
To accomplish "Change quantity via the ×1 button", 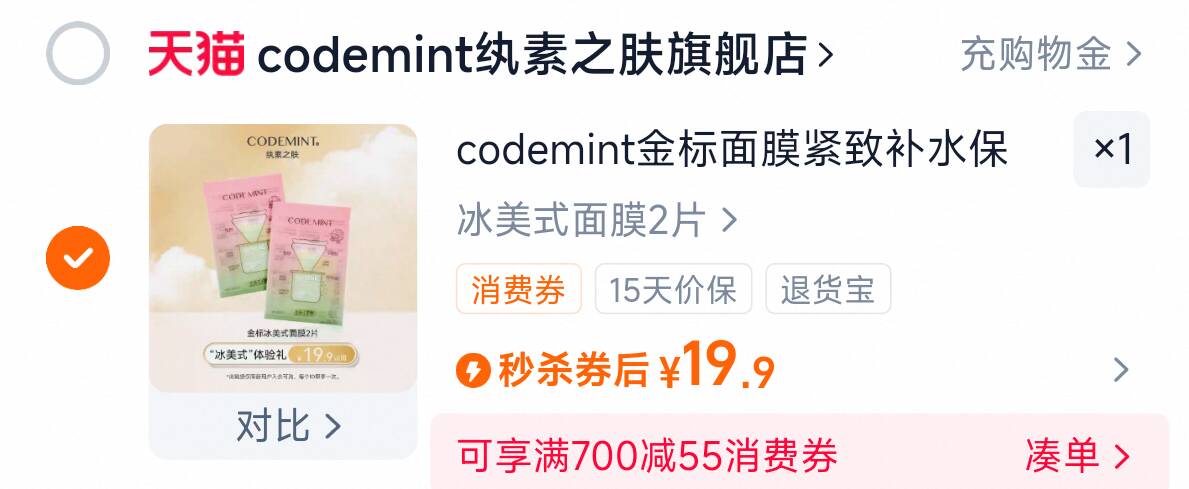I will coord(1112,149).
